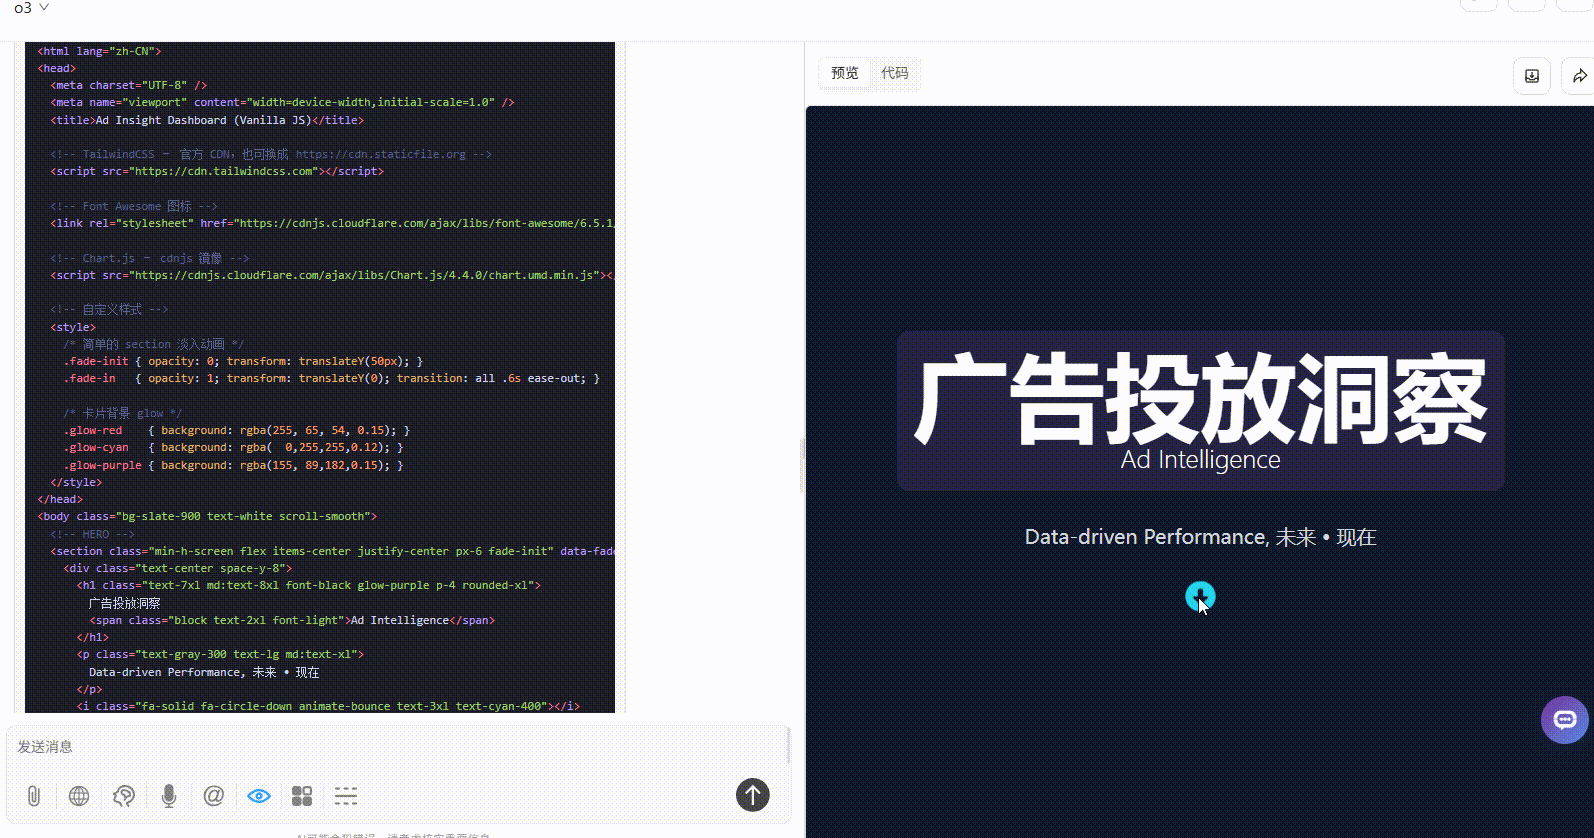Click the 发送消息 message input field
Viewport: 1594px width, 838px height.
point(398,747)
